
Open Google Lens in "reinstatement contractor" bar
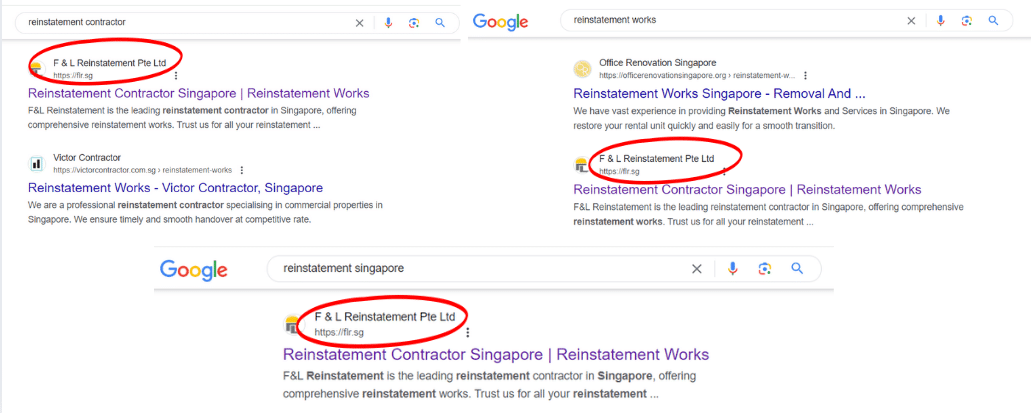click(x=413, y=23)
